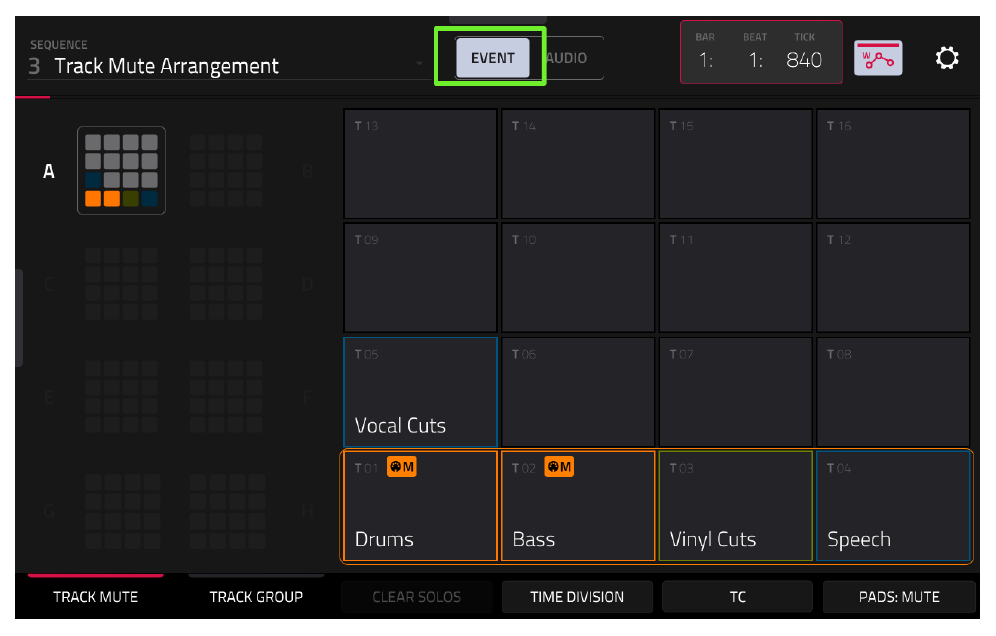996x636 pixels.
Task: Toggle track pad T12
Action: click(x=893, y=278)
